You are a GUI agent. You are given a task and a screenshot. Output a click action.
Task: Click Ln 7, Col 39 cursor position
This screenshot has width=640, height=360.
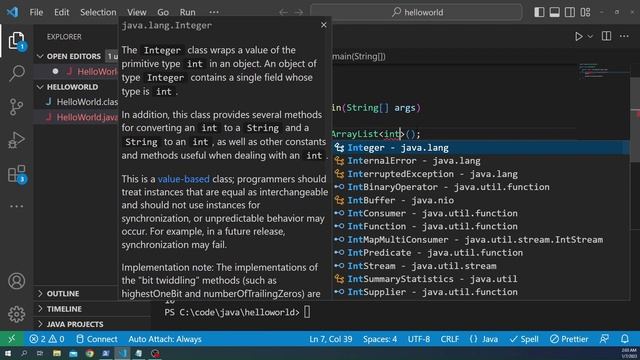pos(331,339)
